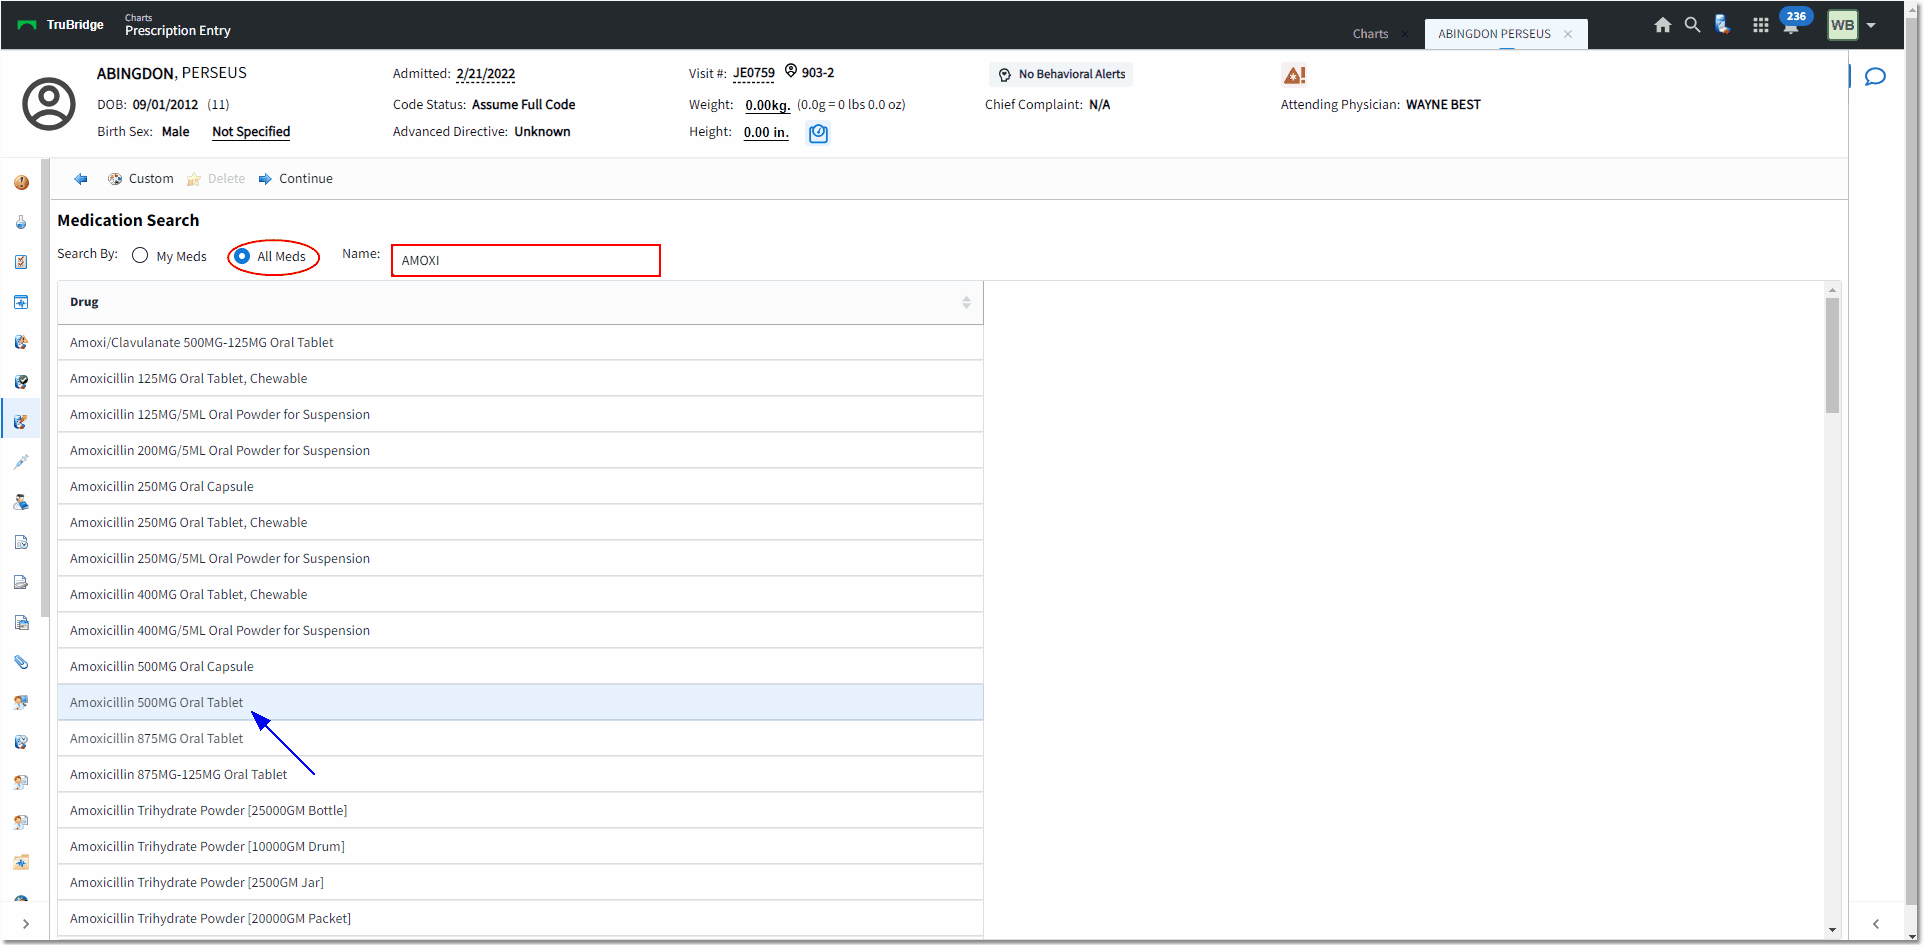Screen dimensions: 1924x947
Task: Click the drug list vertical scrollbar thumb
Action: [1832, 355]
